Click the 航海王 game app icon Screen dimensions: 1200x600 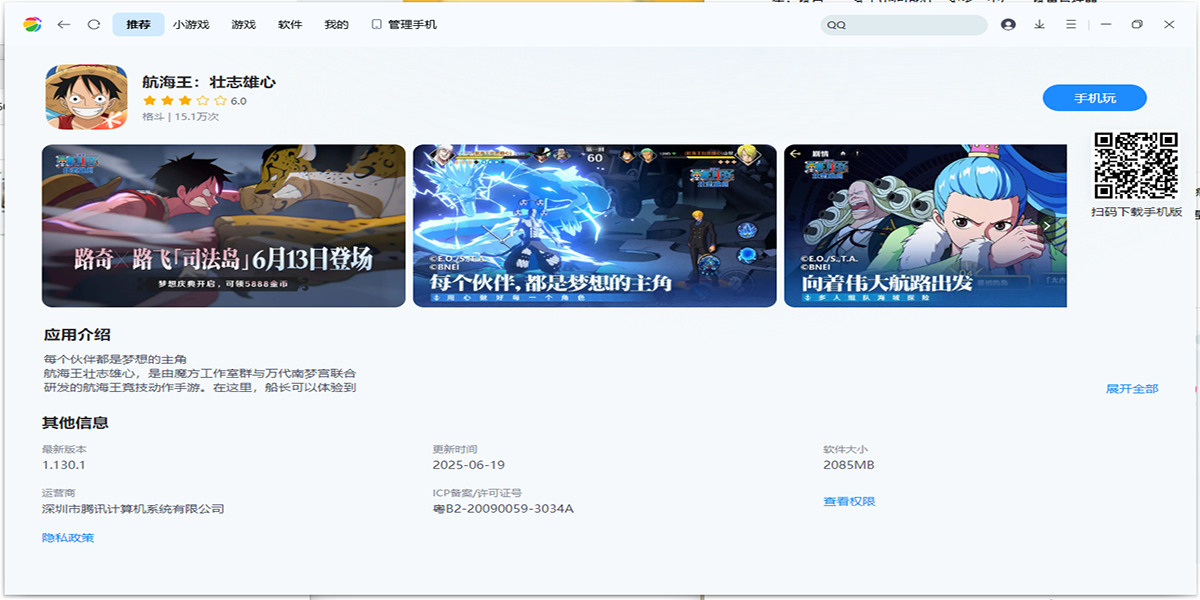tap(86, 97)
